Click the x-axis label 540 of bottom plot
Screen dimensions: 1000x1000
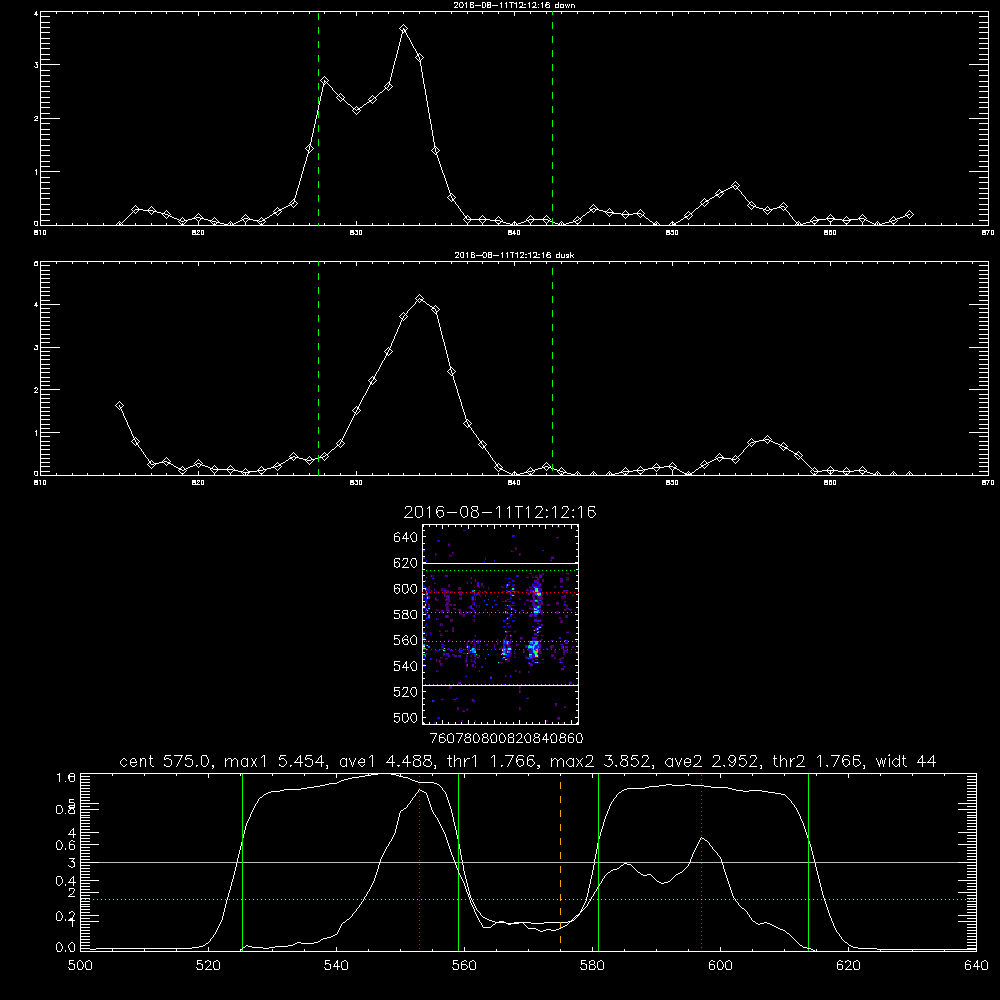pos(336,966)
